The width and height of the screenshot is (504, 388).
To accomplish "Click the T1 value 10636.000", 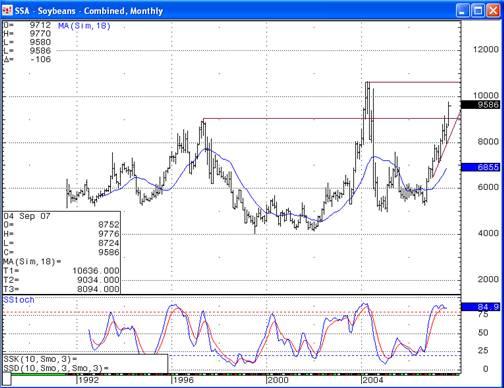I will tap(96, 271).
